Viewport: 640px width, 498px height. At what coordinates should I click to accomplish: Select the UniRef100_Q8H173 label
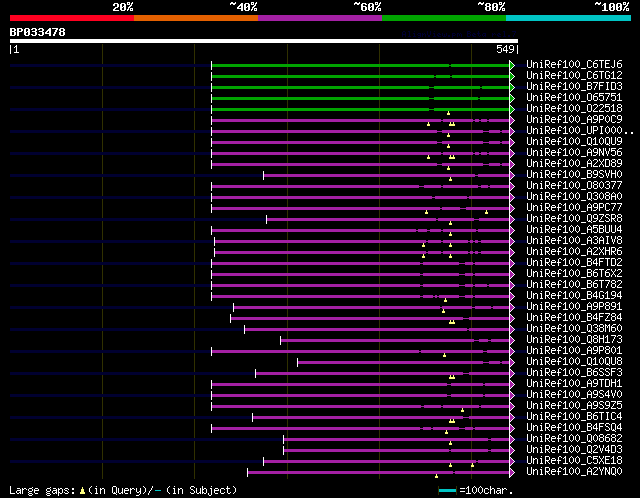(574, 340)
